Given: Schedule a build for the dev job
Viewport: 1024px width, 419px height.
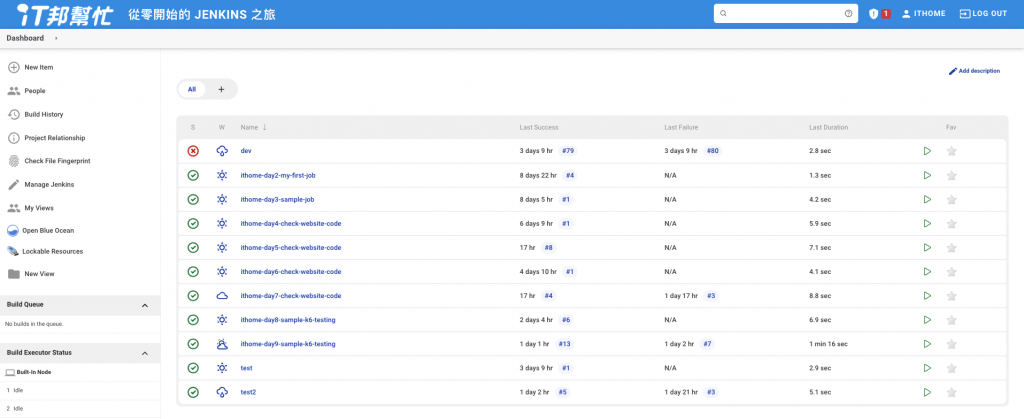Looking at the screenshot, I should click(x=927, y=151).
